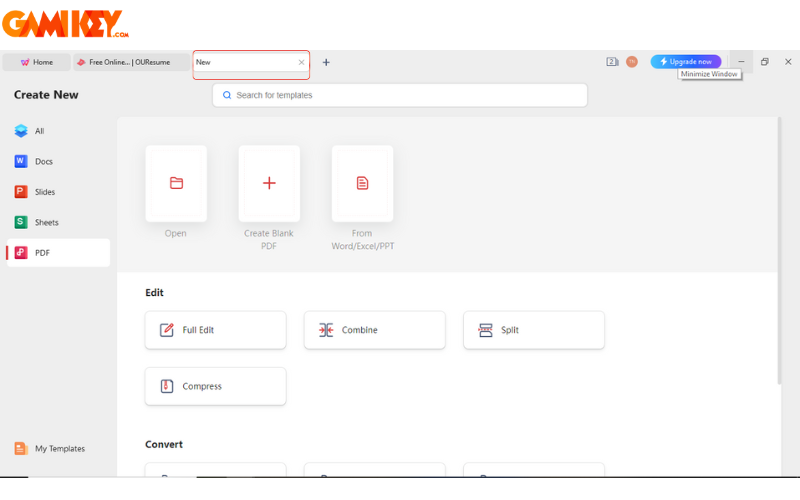The image size is (800, 500).
Task: Click the Upgrade now button
Action: pyautogui.click(x=685, y=62)
